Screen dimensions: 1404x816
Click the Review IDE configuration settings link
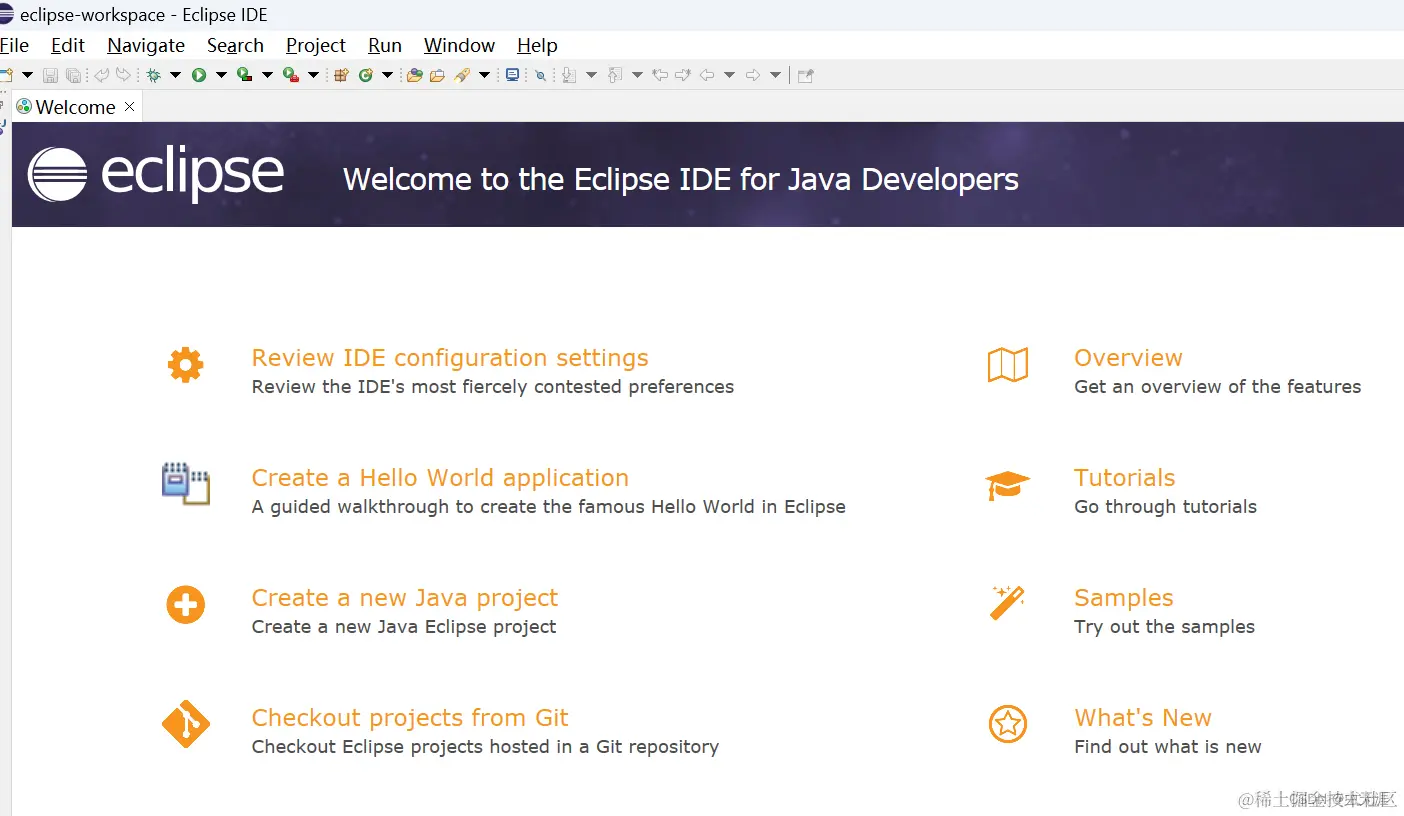point(450,358)
